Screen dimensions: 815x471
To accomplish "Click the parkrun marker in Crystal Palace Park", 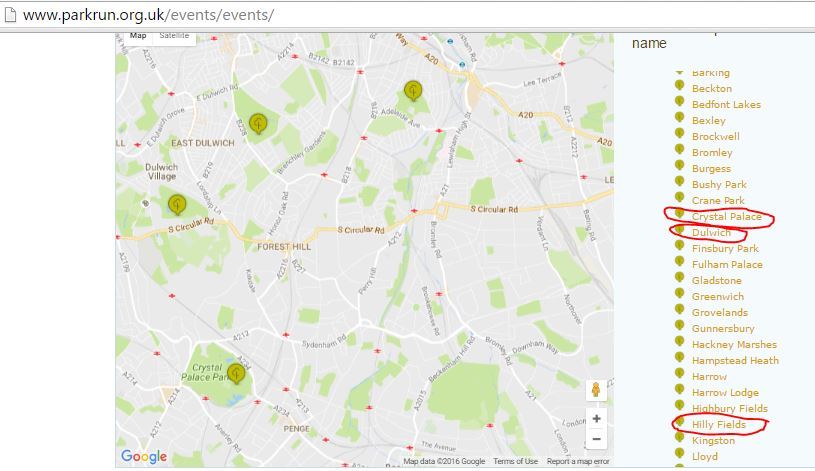I will (236, 373).
